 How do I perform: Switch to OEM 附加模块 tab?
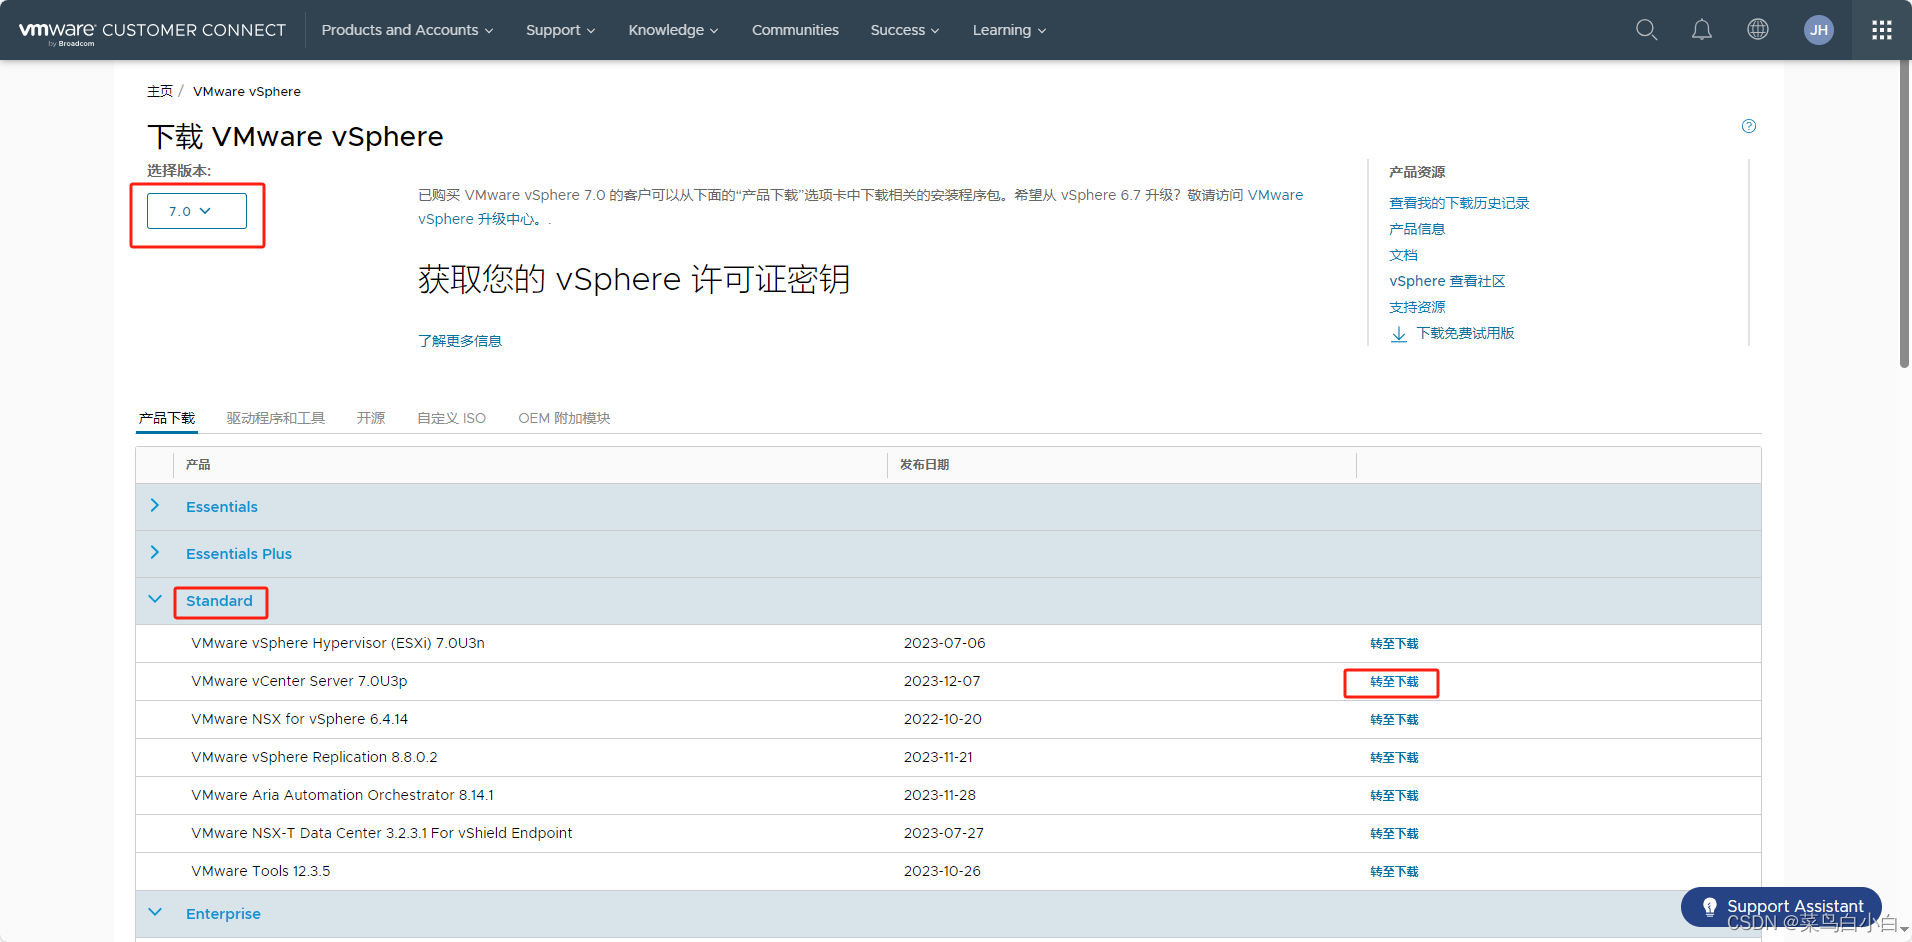tap(564, 418)
